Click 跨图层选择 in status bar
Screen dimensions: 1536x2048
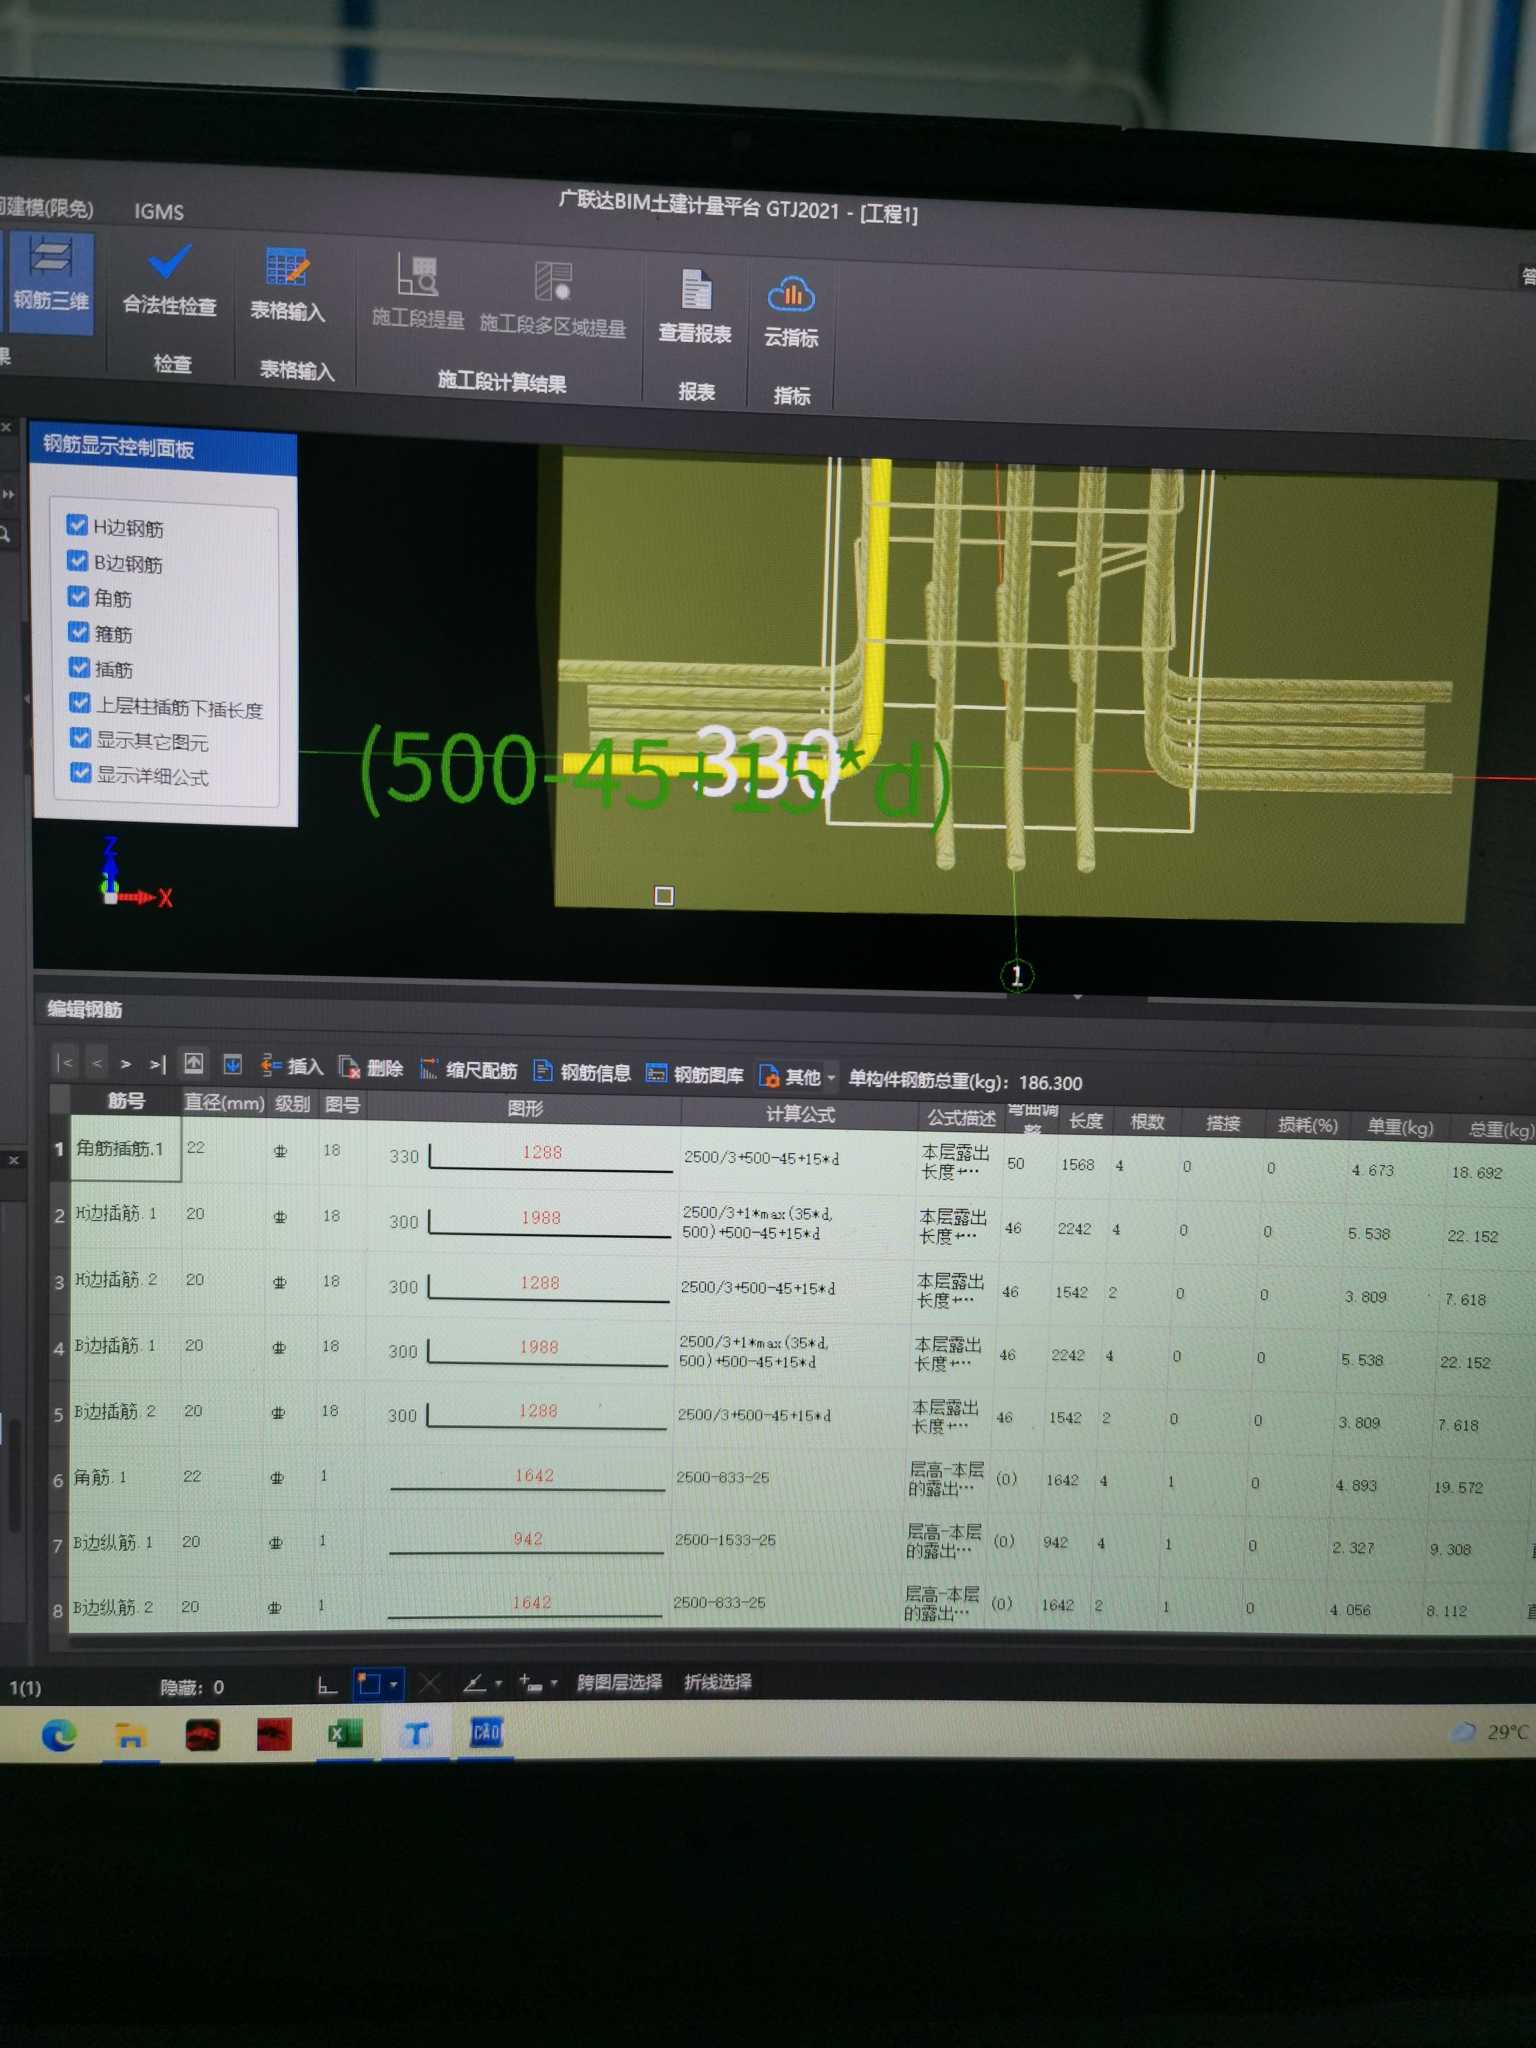click(619, 1682)
